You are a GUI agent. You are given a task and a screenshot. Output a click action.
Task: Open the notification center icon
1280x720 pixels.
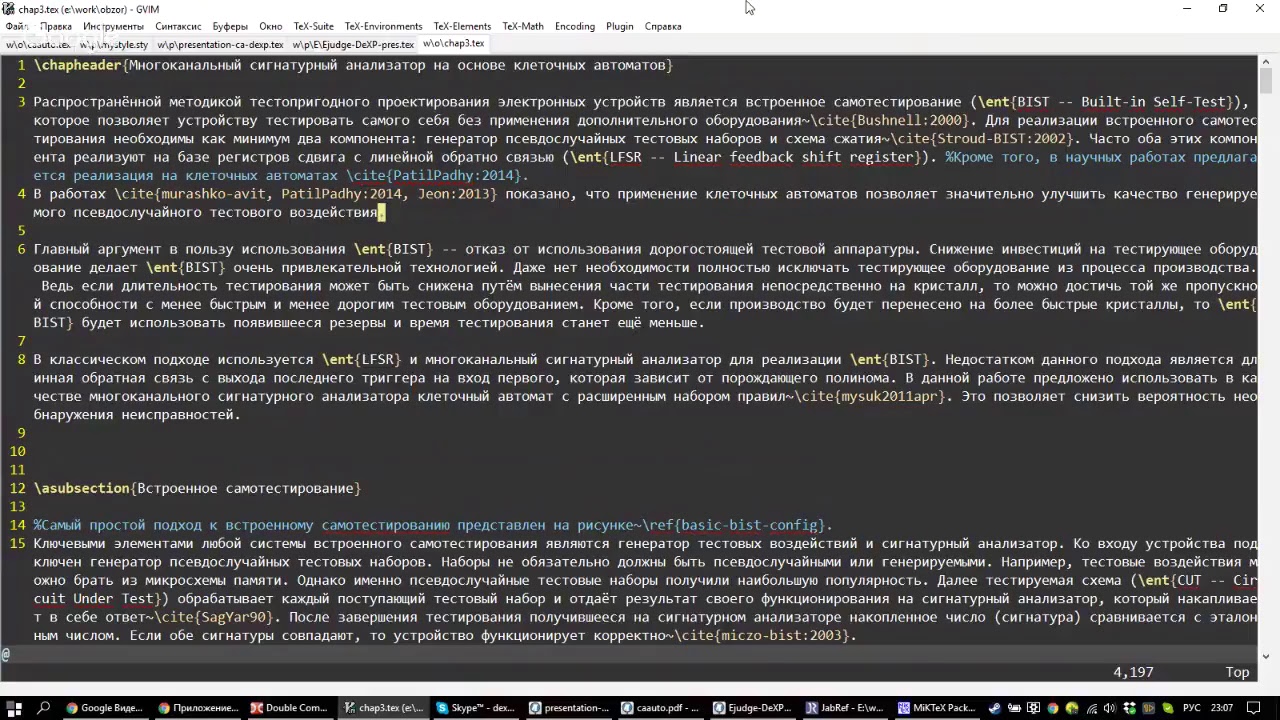point(1254,708)
